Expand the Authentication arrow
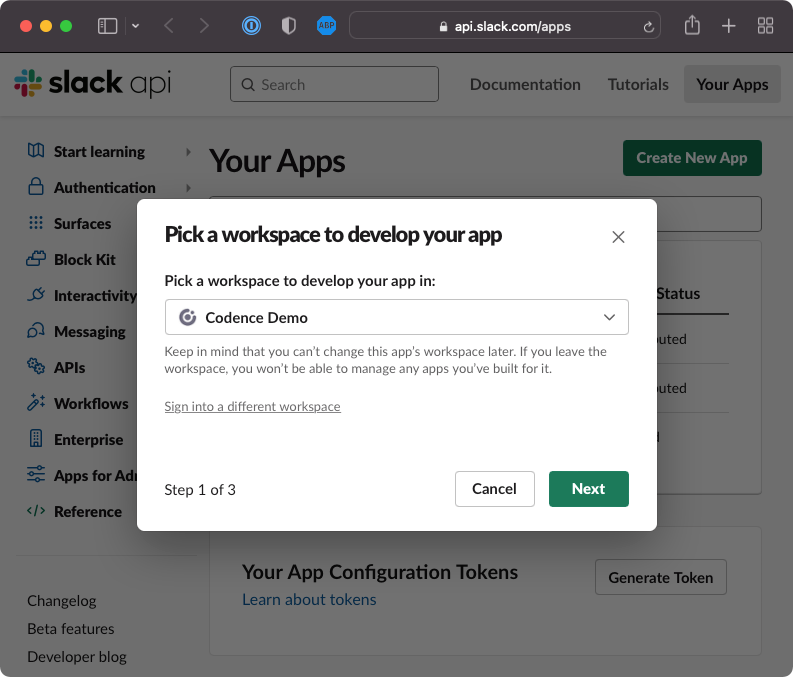 pos(188,188)
